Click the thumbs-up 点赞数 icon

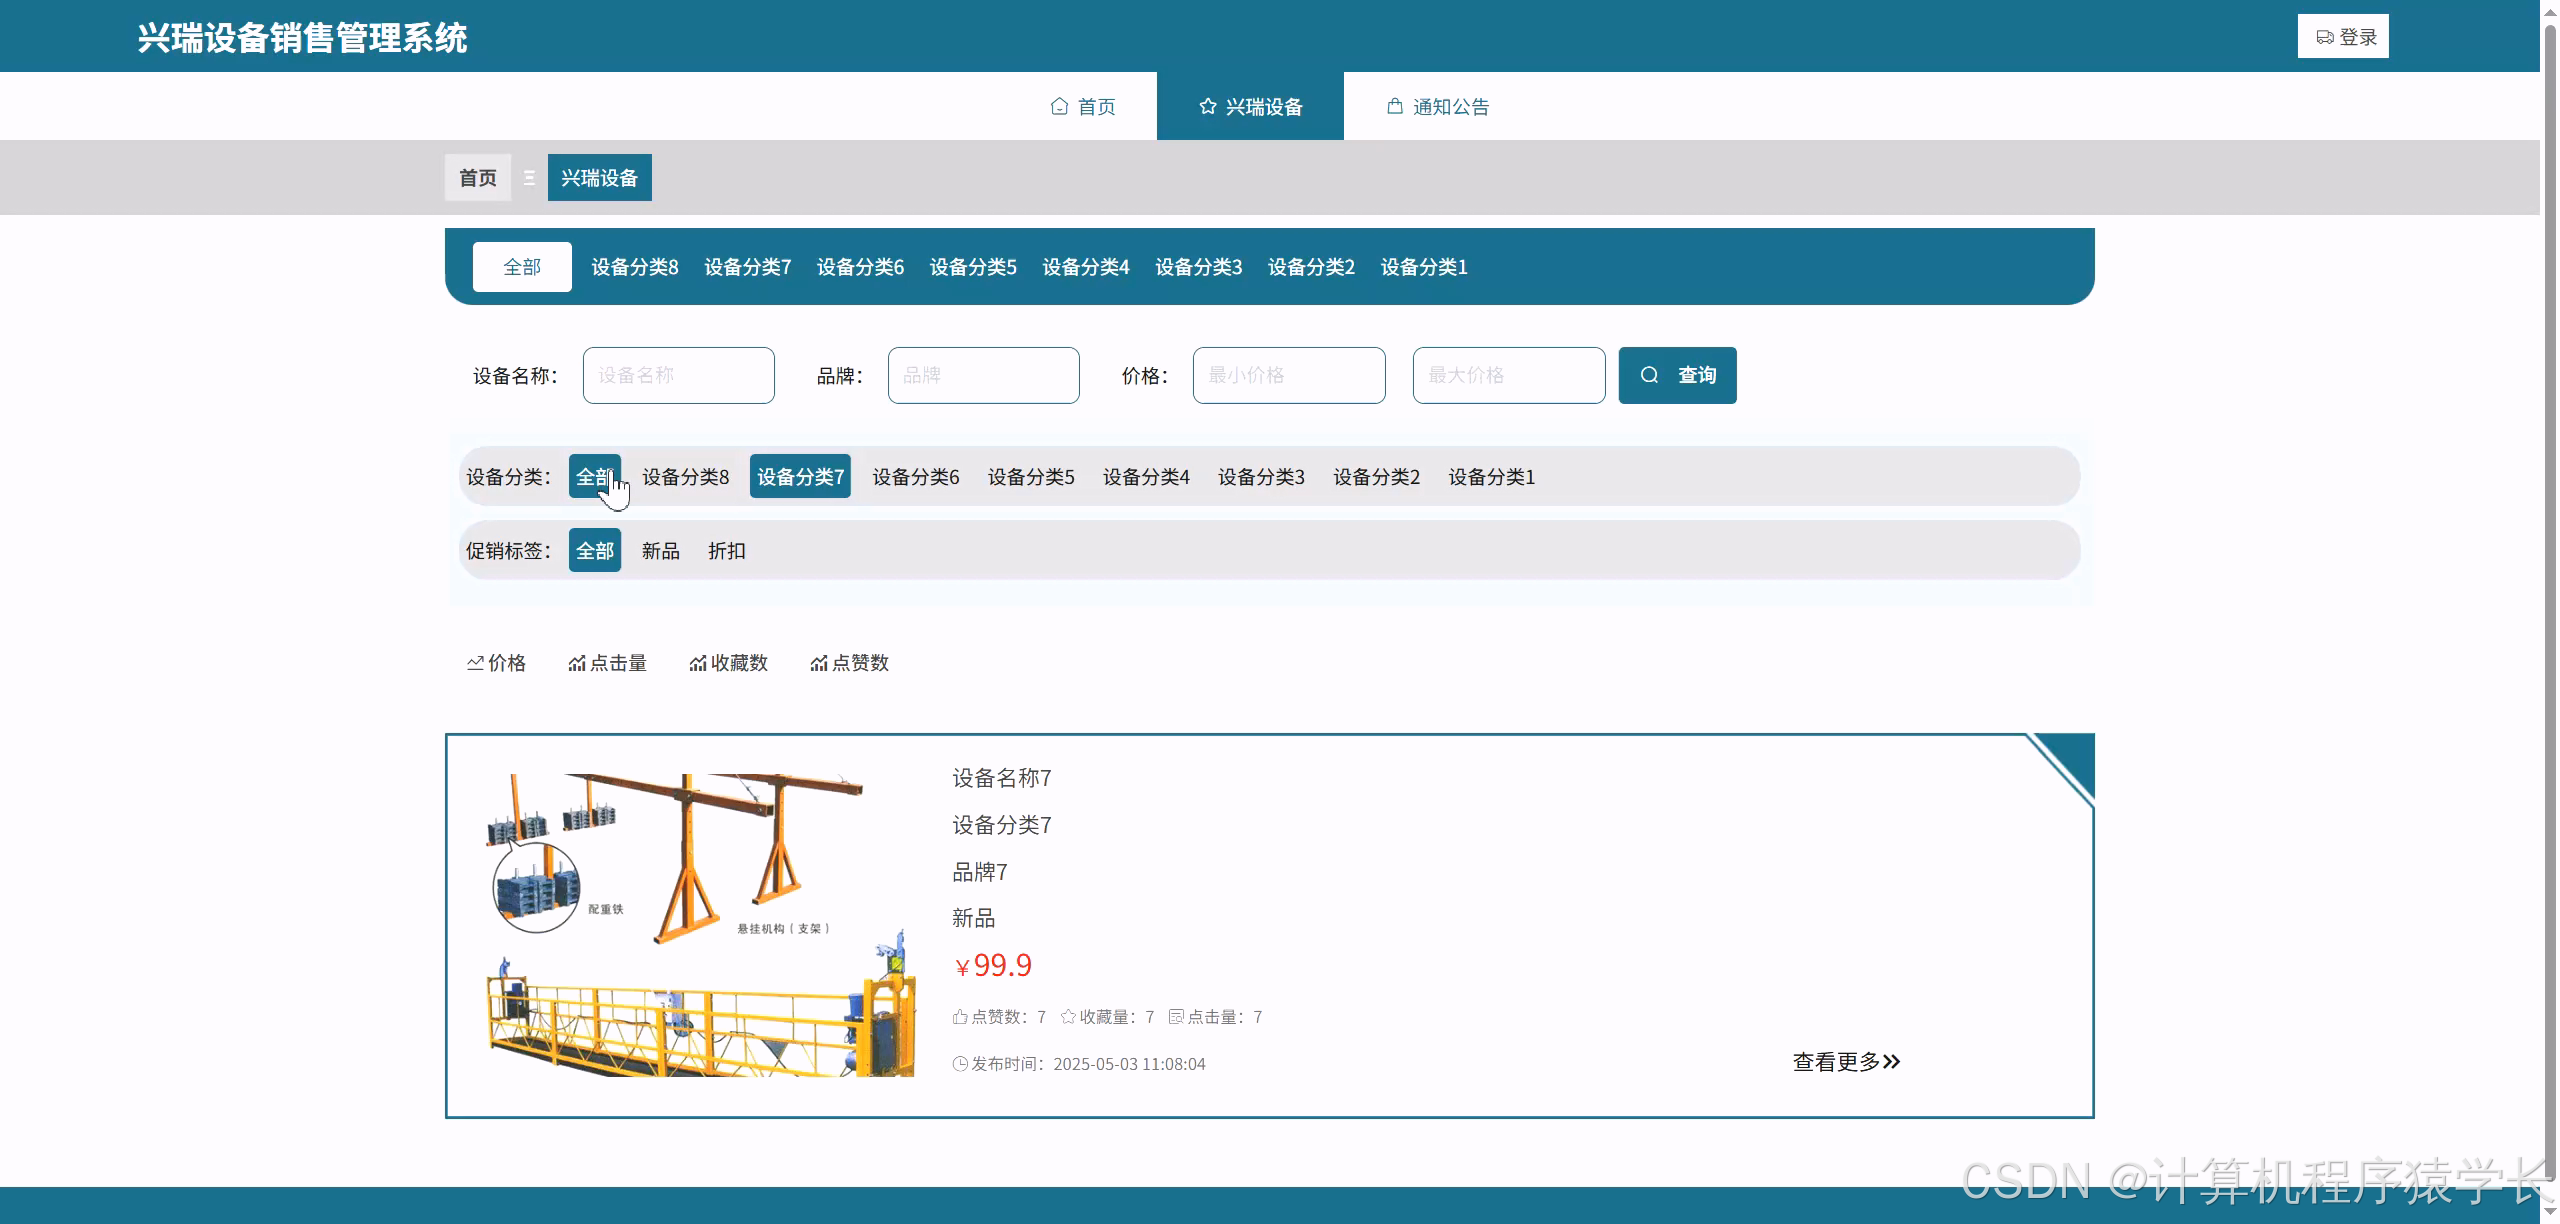coord(960,1017)
